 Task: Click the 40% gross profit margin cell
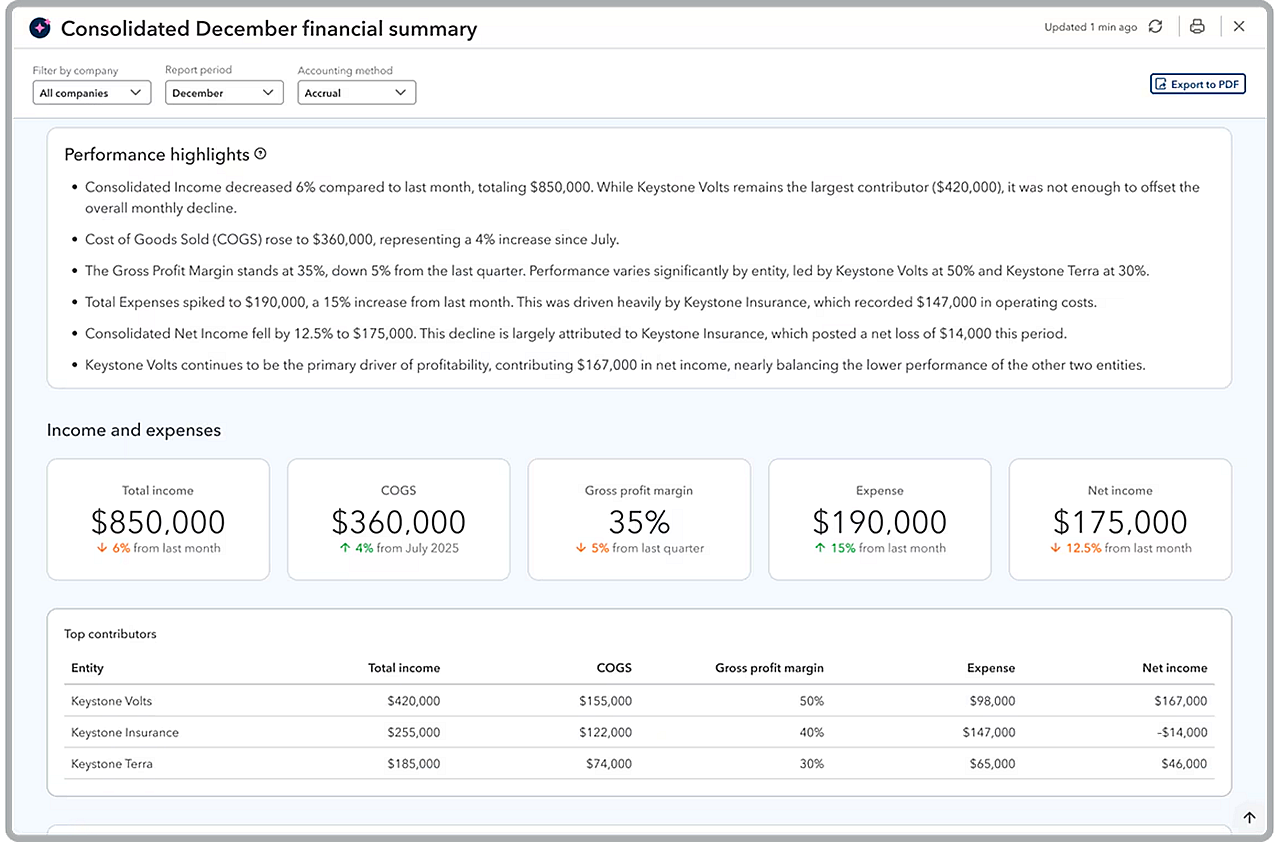pos(812,733)
